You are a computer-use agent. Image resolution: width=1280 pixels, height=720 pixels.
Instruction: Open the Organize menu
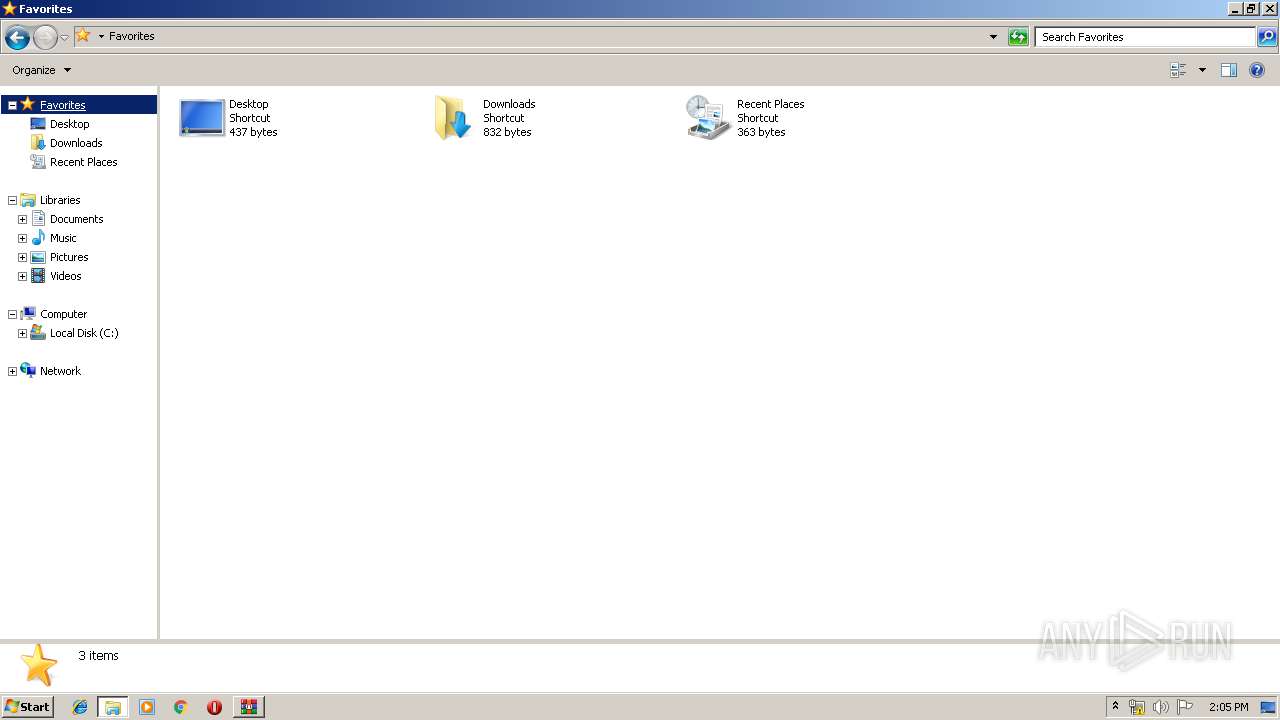click(x=42, y=70)
